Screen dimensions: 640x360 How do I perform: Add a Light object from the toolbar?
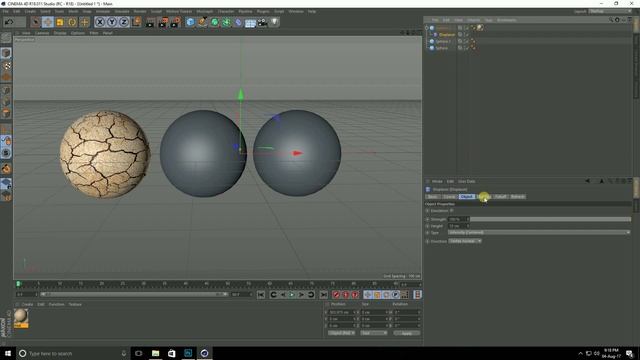click(x=274, y=22)
